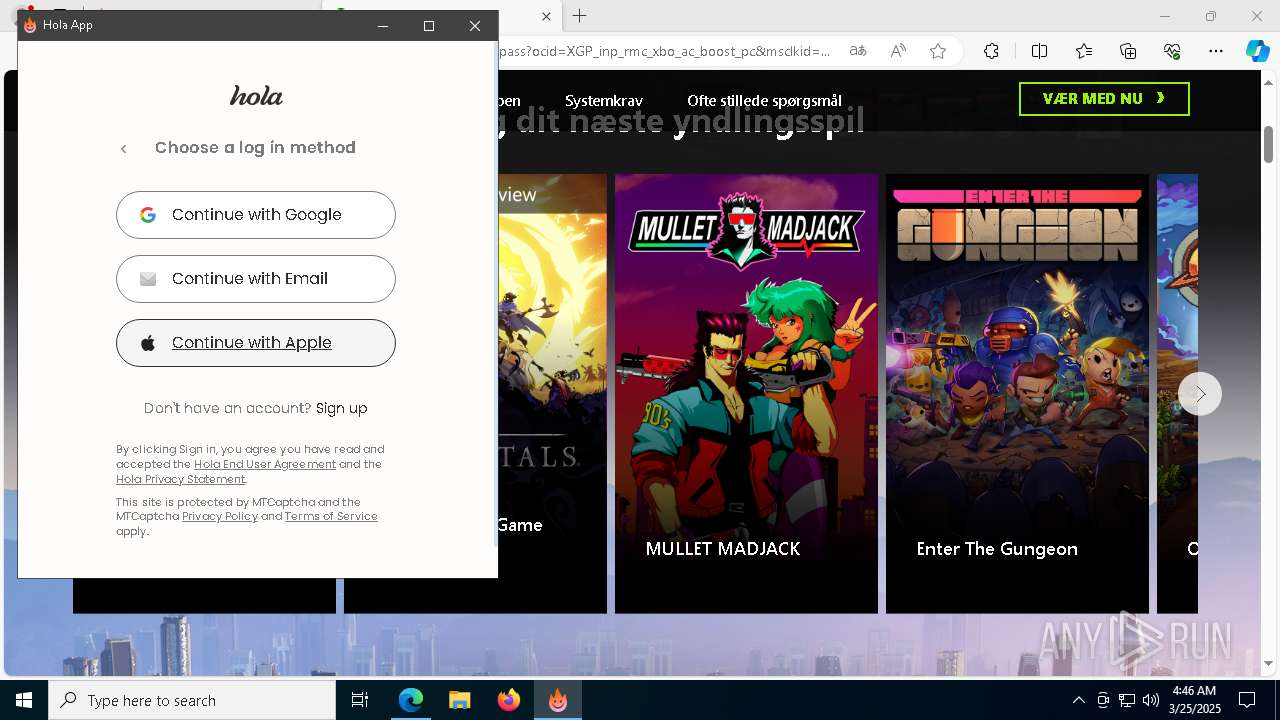
Task: Click Hola App flame icon in title bar
Action: [x=30, y=25]
